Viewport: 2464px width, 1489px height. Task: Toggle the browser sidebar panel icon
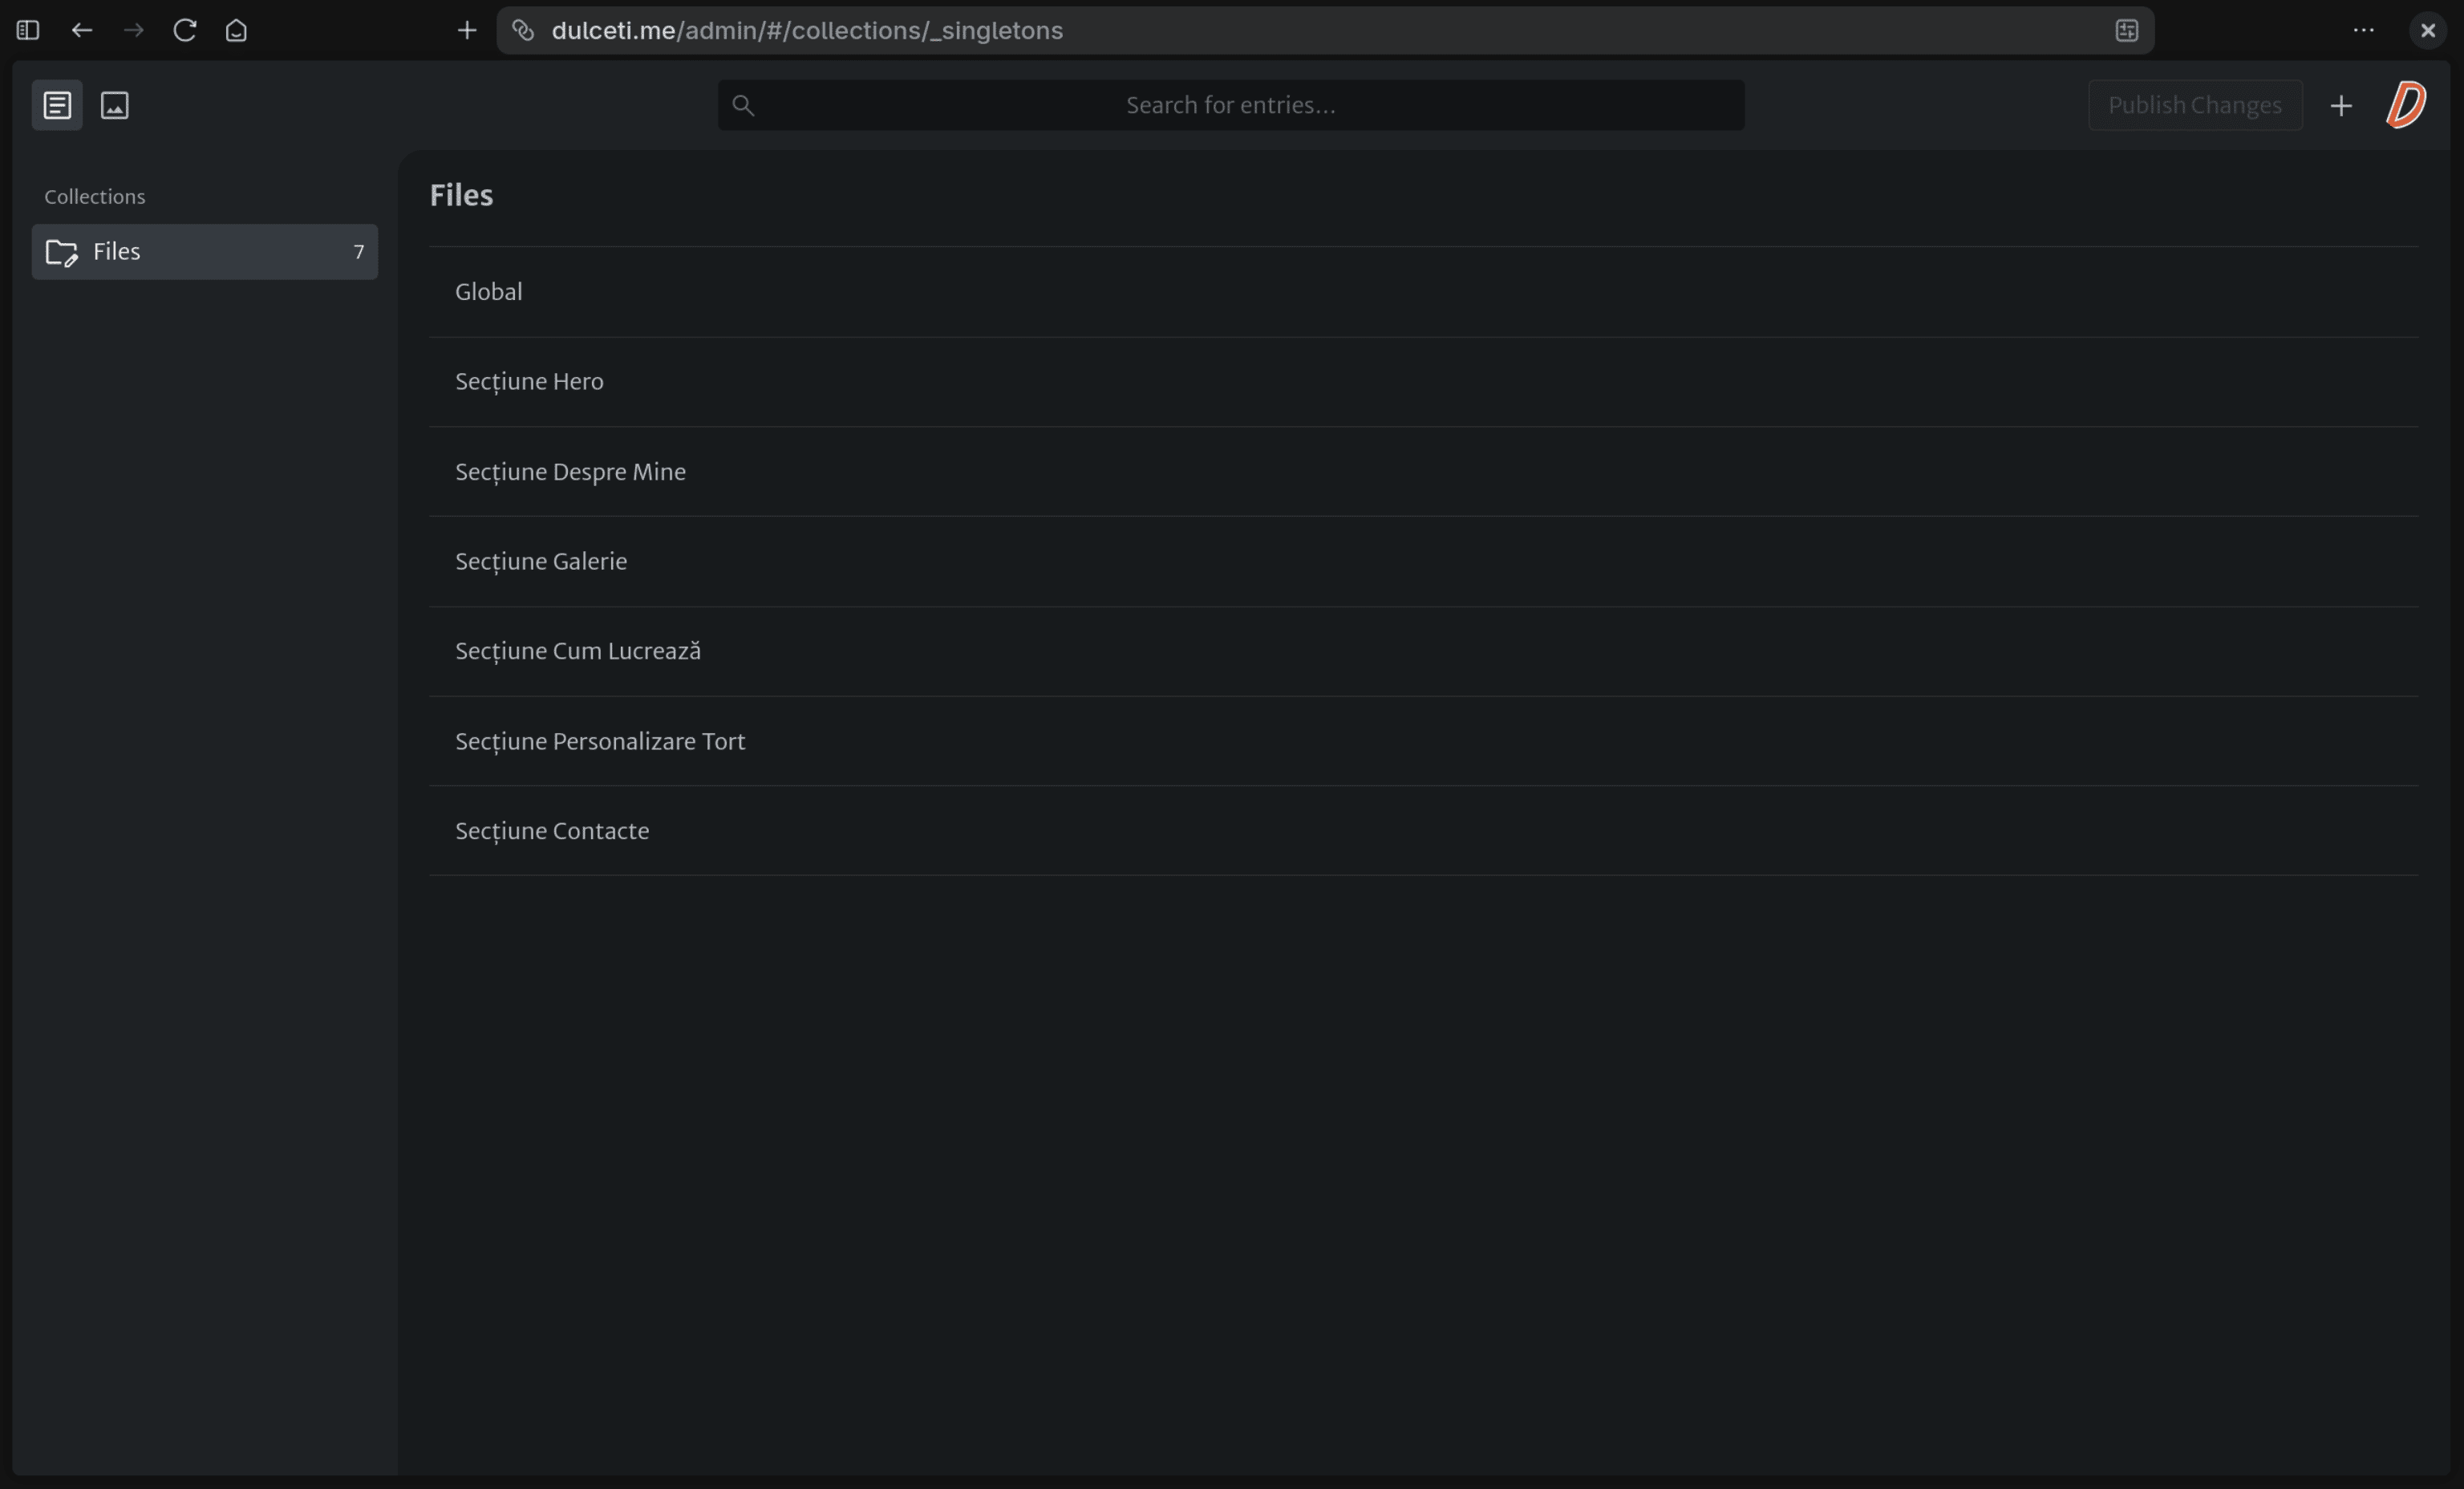coord(28,30)
